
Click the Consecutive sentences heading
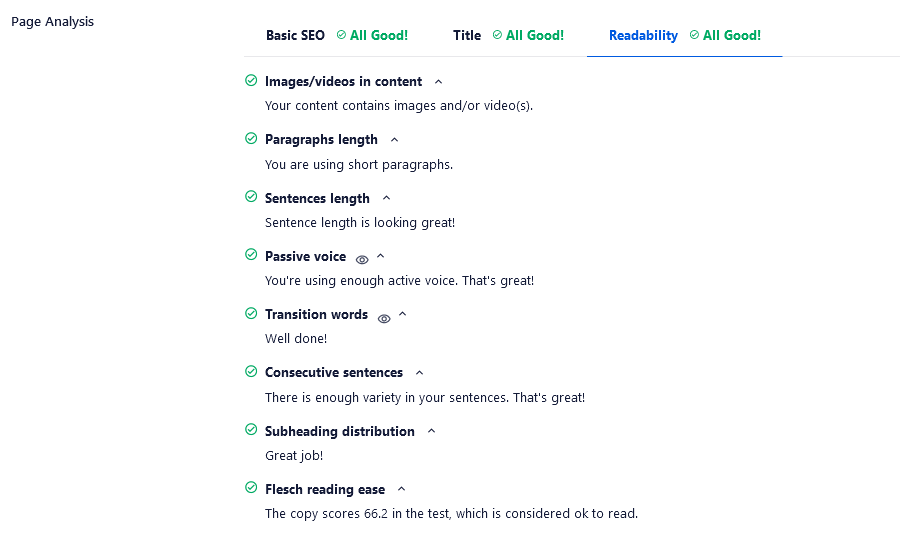(x=334, y=373)
